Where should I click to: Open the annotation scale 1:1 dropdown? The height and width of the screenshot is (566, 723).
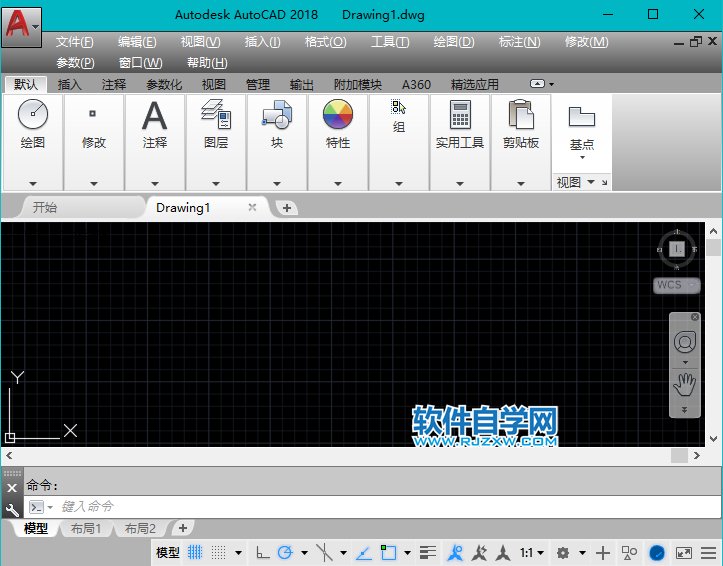[532, 552]
